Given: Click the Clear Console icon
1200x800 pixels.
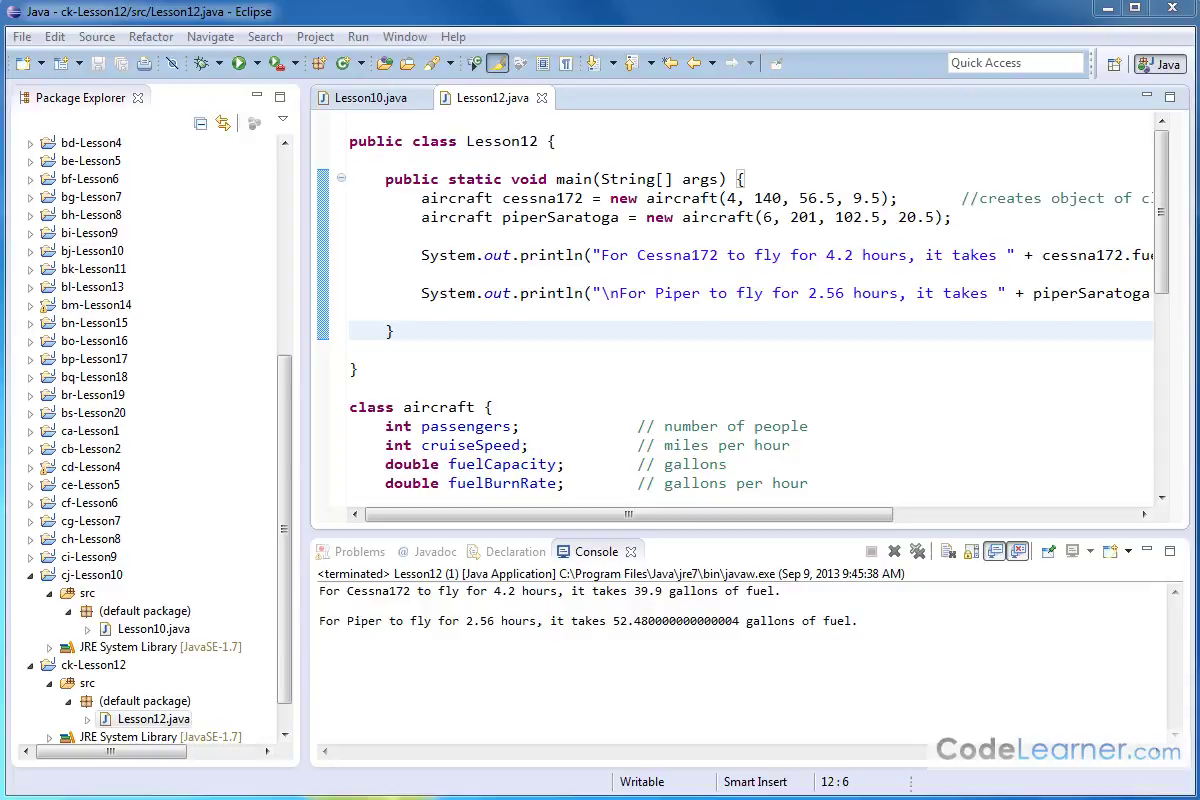Looking at the screenshot, I should 948,551.
